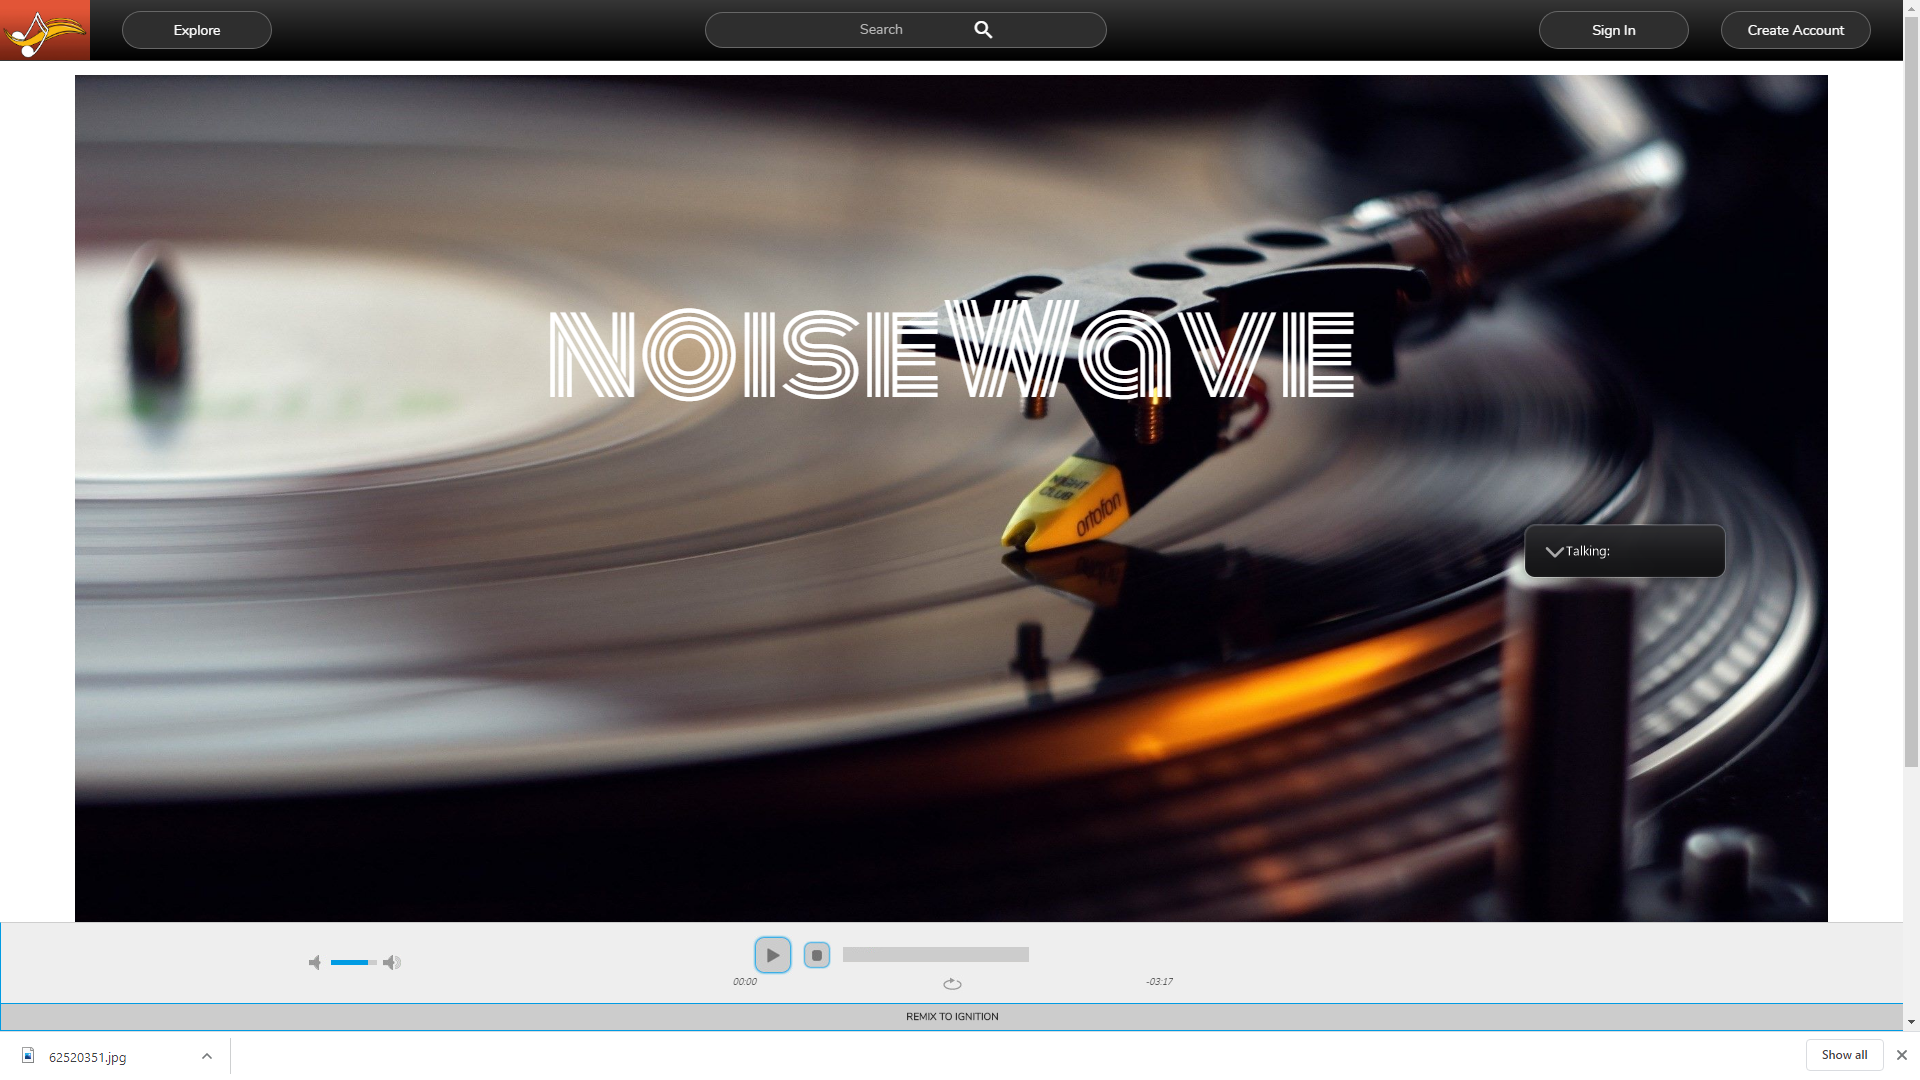Open the Explore menu
Viewport: 1920px width, 1080px height.
(x=197, y=30)
